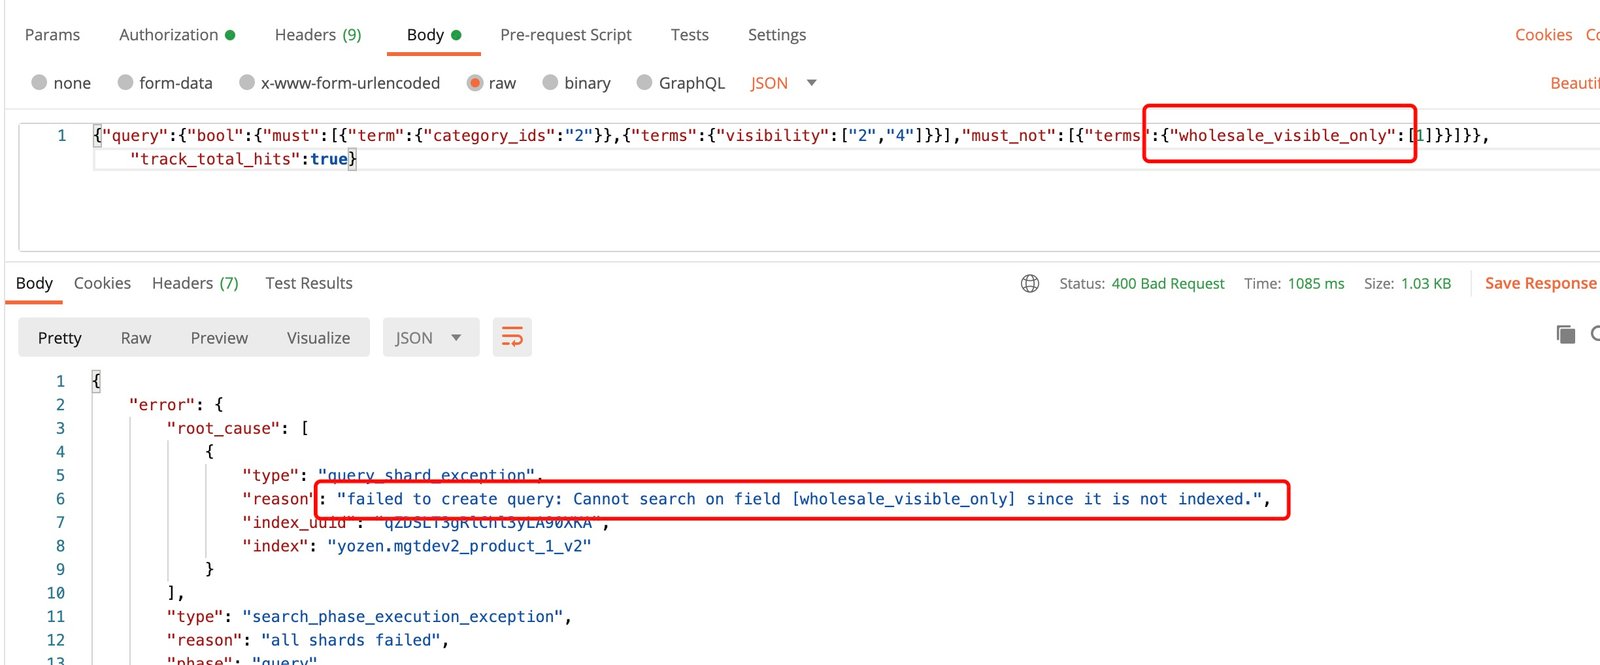Open the Cookies link at top right
1600x665 pixels.
1543,35
